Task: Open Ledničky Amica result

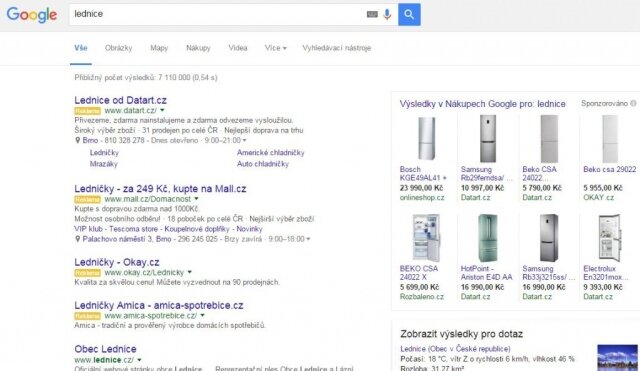Action: (x=159, y=305)
